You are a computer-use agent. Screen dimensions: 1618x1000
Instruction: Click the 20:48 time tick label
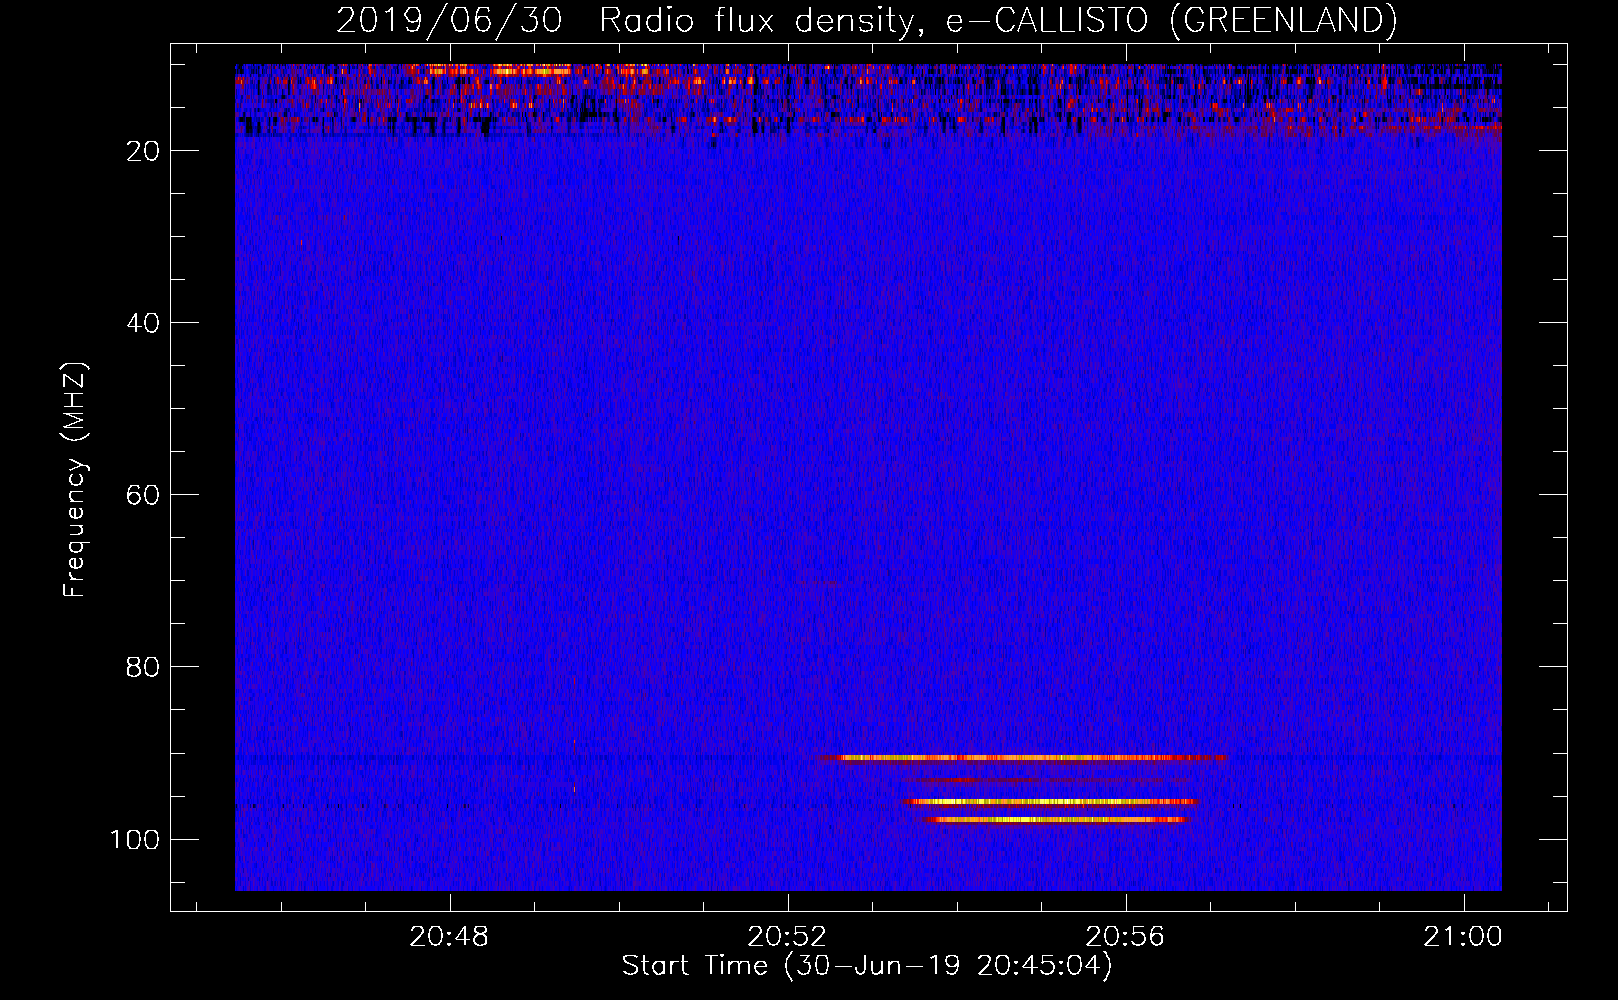[x=449, y=937]
